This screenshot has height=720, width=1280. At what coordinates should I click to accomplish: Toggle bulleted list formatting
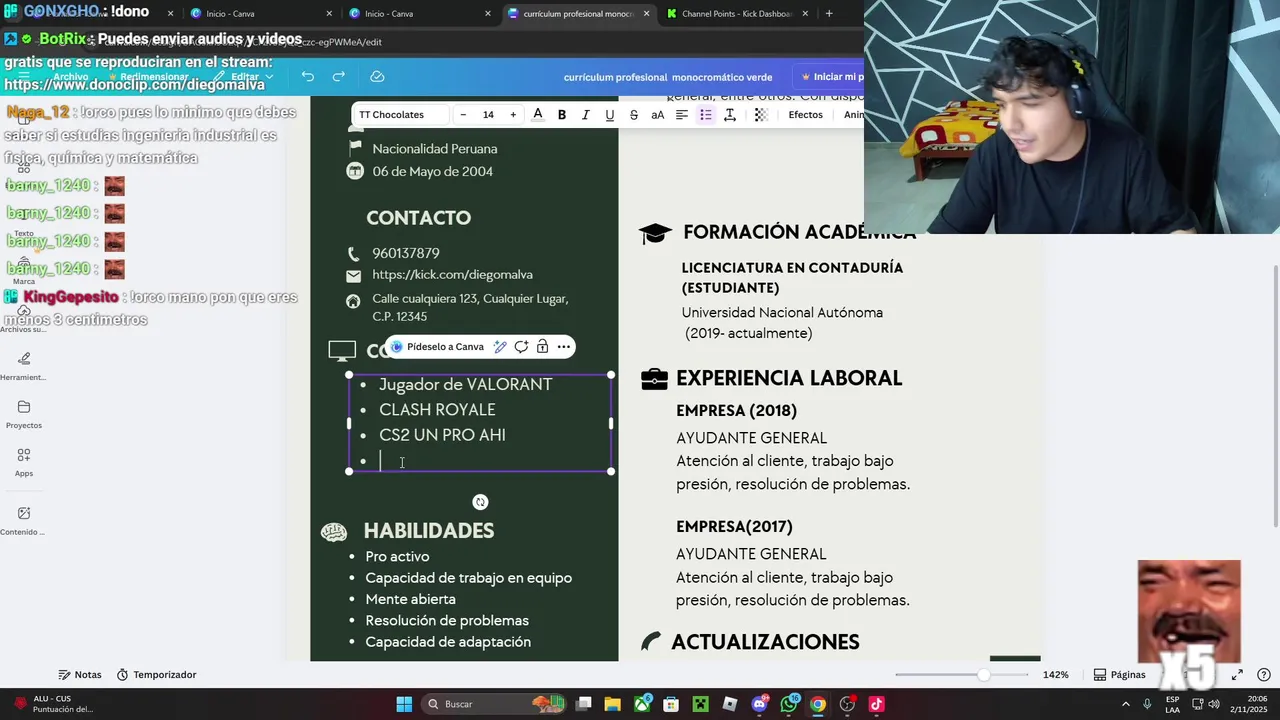pyautogui.click(x=706, y=115)
